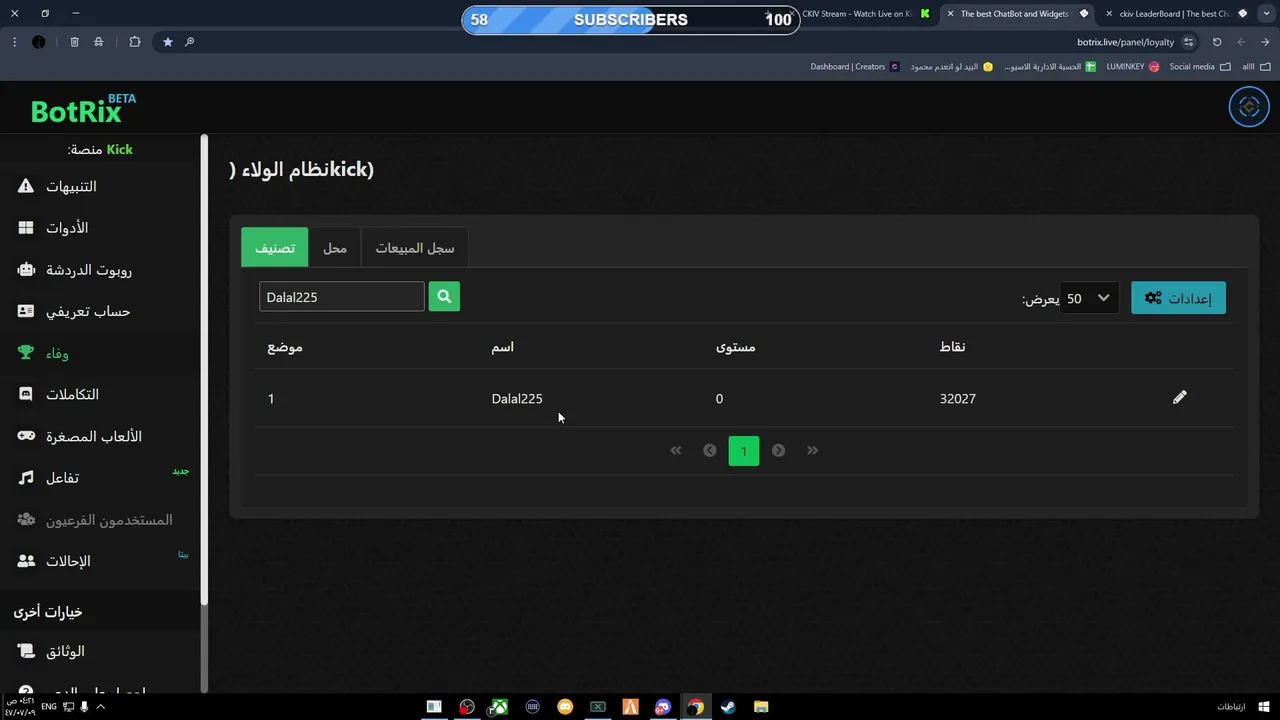The width and height of the screenshot is (1280, 720).
Task: Open the round account avatar in header
Action: click(x=1249, y=107)
